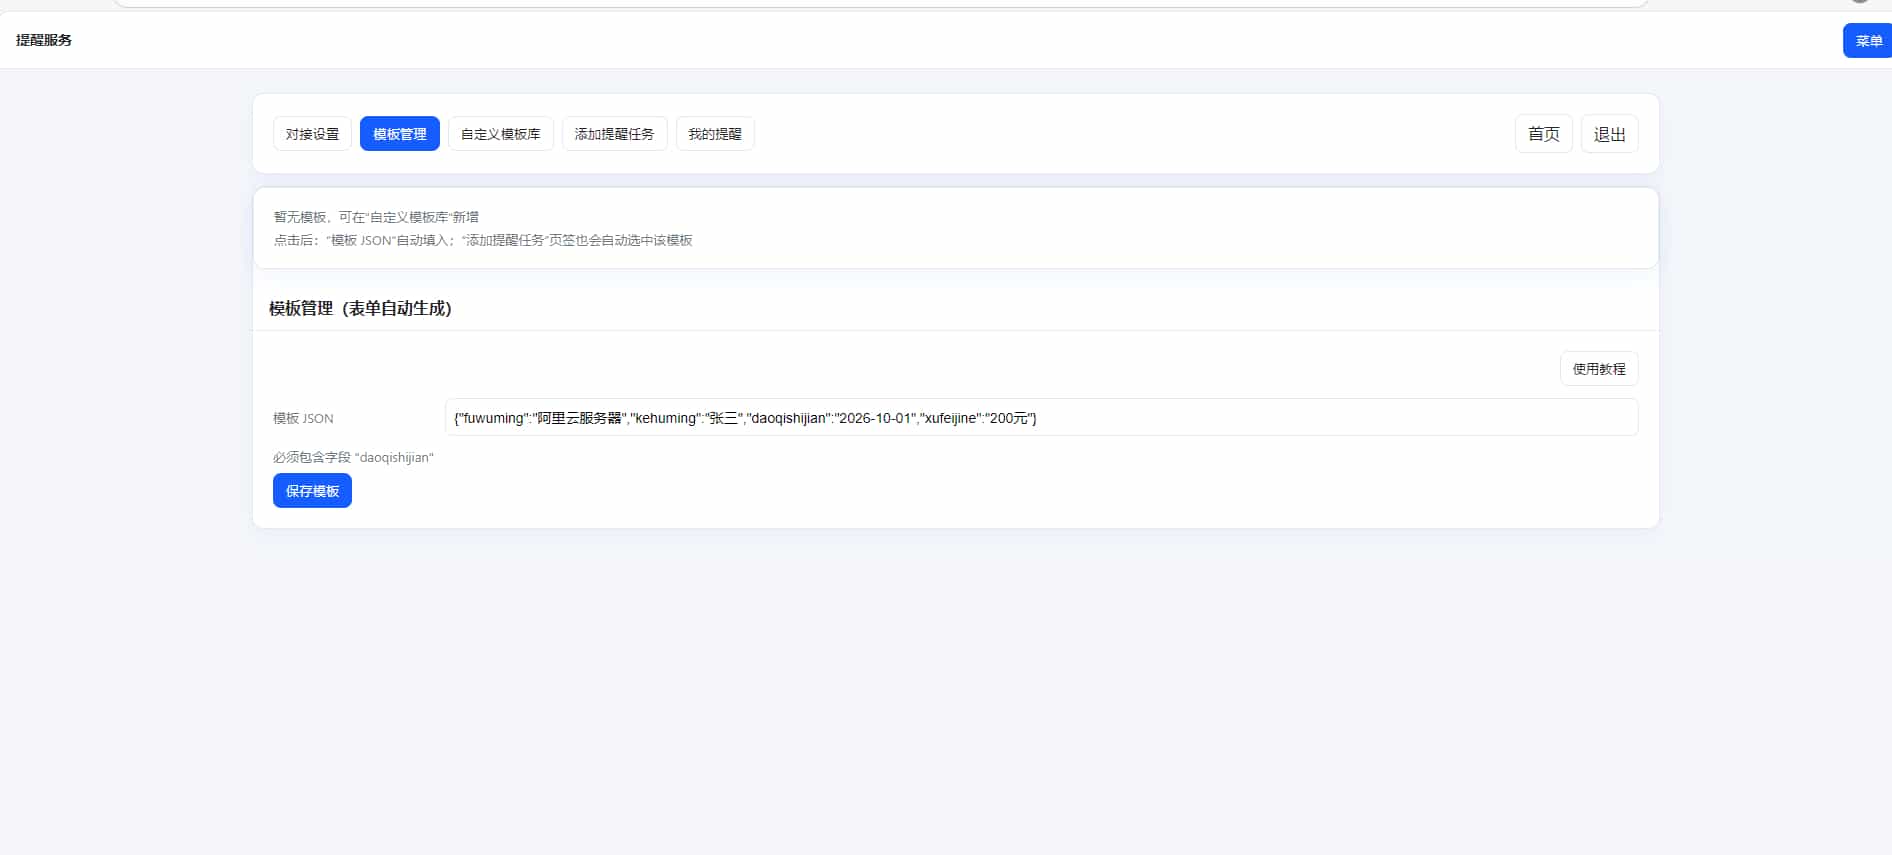Go to the 添加提醒任务 tab
Screen dimensions: 1892x855
[x=614, y=134]
